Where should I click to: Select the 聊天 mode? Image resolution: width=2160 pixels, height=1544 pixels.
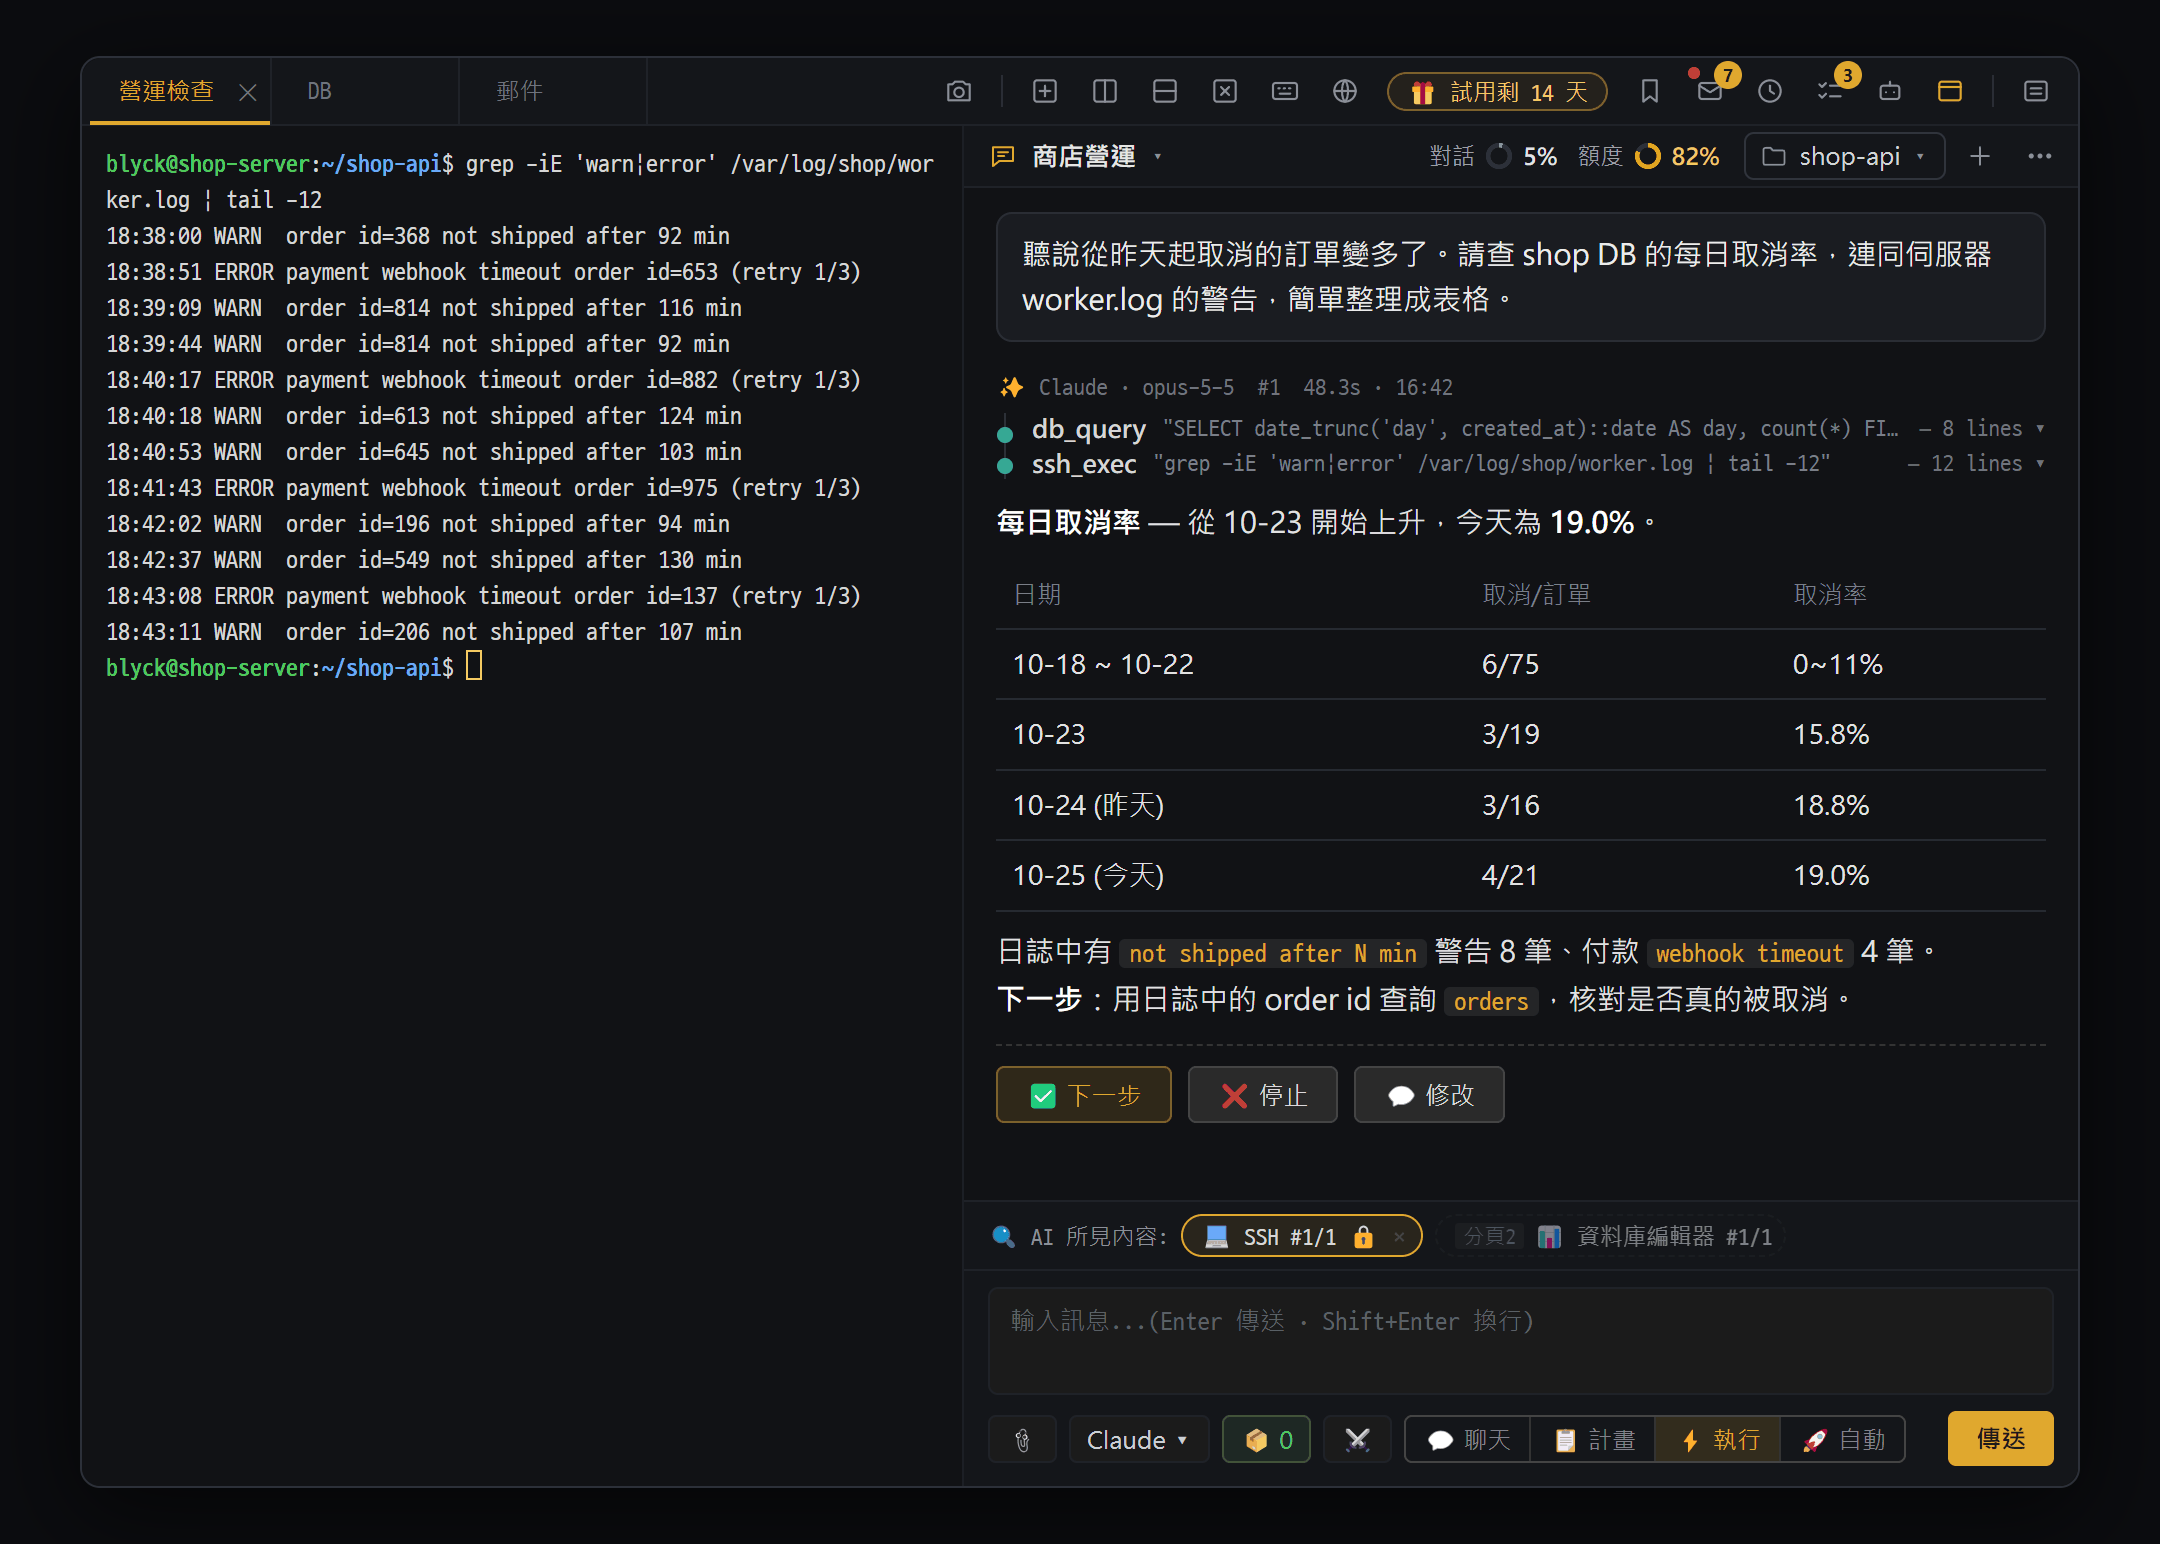click(x=1468, y=1439)
